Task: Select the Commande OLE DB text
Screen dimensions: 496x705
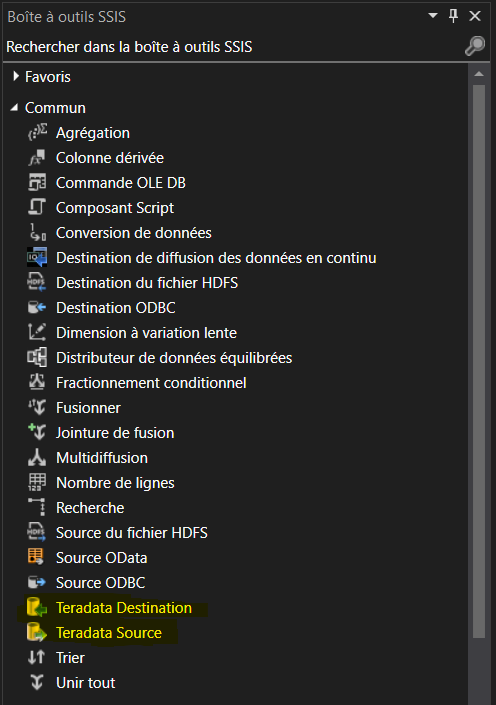Action: click(121, 183)
